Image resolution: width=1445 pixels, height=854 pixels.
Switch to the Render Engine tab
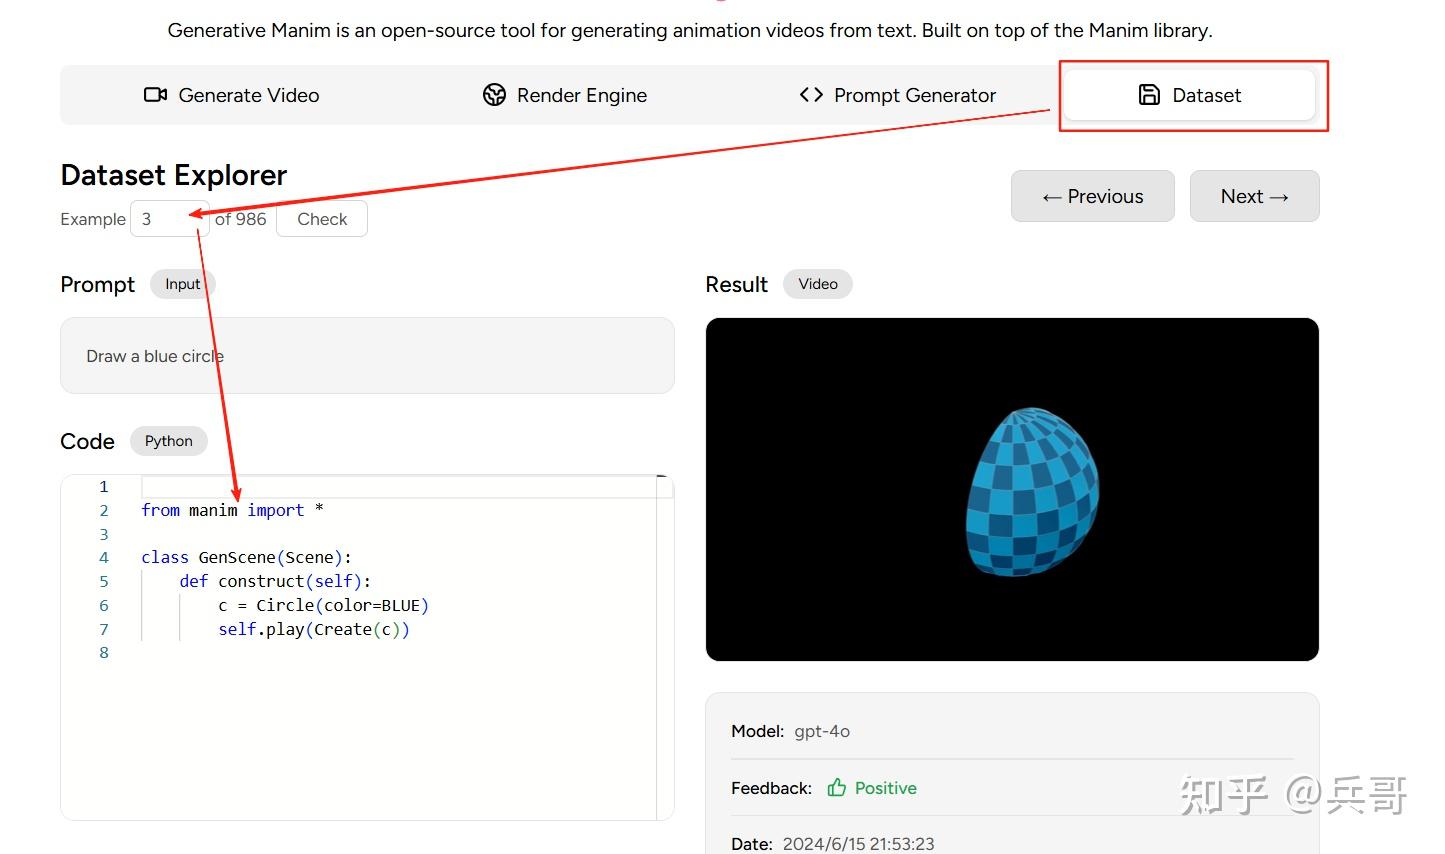click(565, 95)
